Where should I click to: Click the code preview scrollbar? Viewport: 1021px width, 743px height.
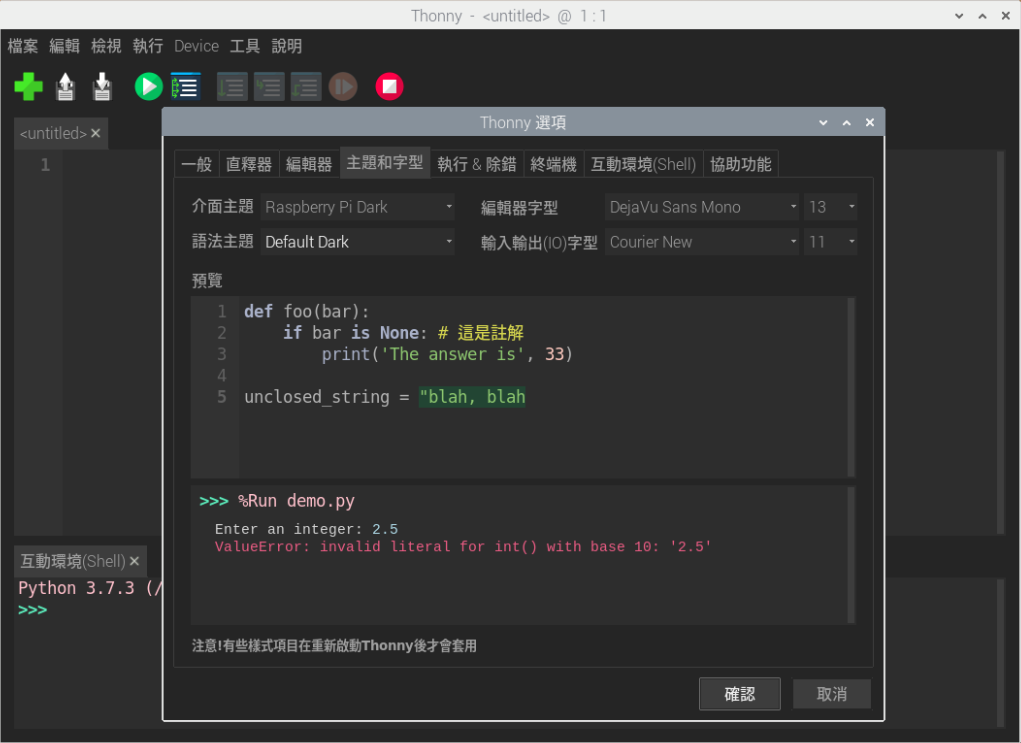point(851,387)
